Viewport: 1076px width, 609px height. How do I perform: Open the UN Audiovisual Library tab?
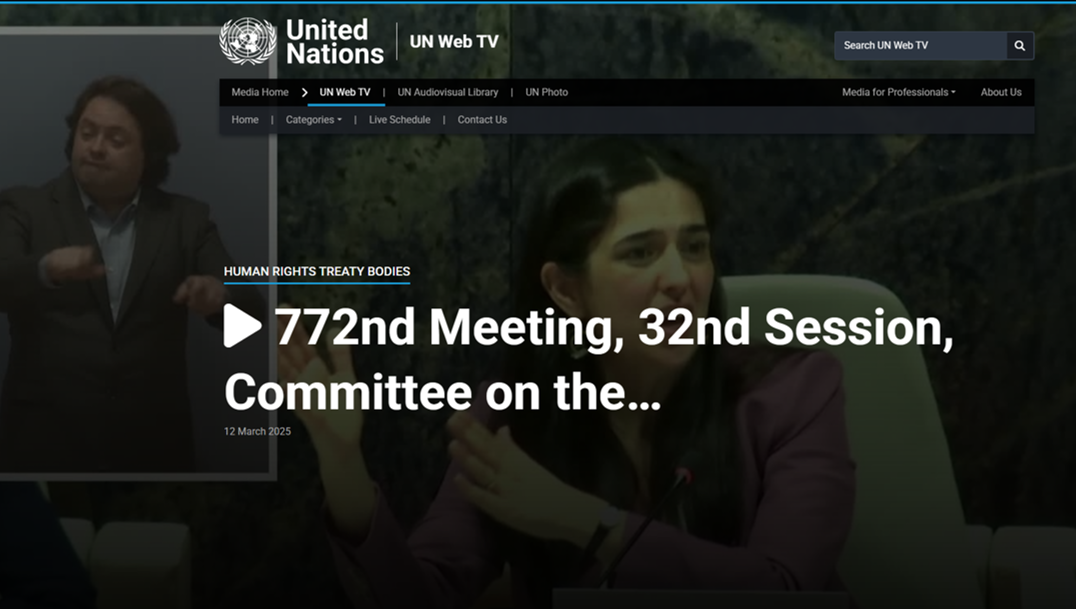pos(447,92)
